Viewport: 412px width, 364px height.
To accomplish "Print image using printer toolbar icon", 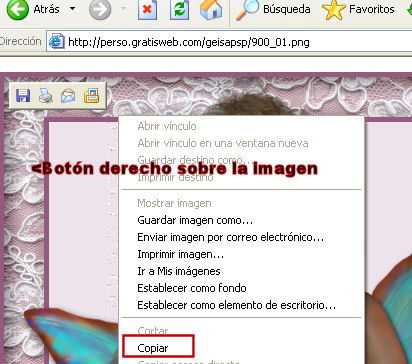I will click(46, 96).
